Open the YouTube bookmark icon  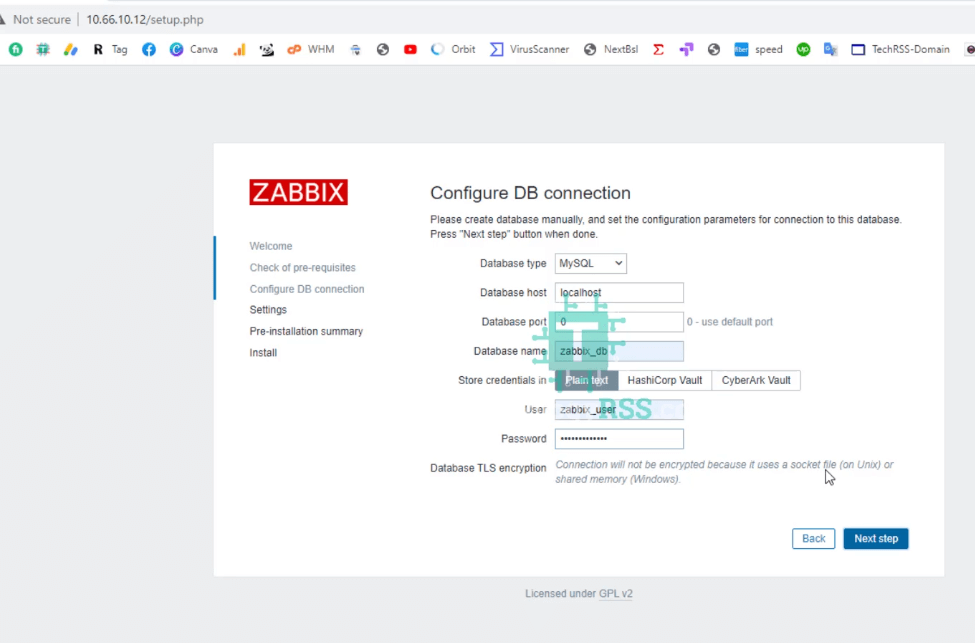click(410, 49)
